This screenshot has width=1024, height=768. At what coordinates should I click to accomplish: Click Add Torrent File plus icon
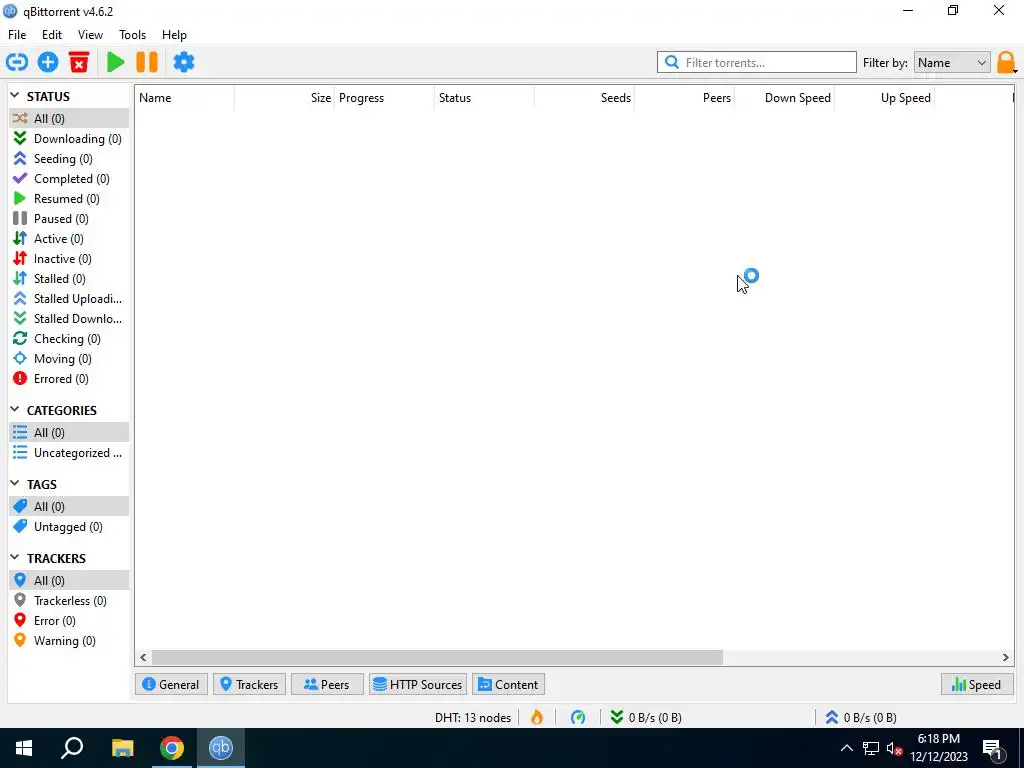(x=48, y=62)
